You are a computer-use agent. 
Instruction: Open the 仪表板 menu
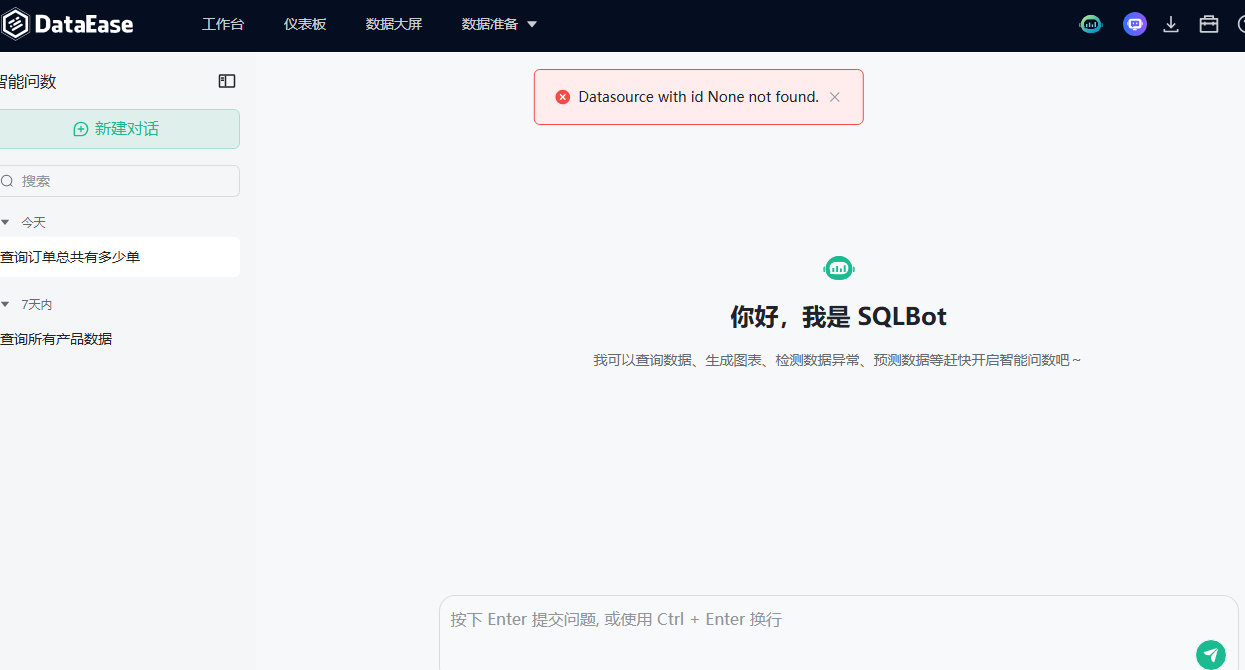tap(305, 24)
